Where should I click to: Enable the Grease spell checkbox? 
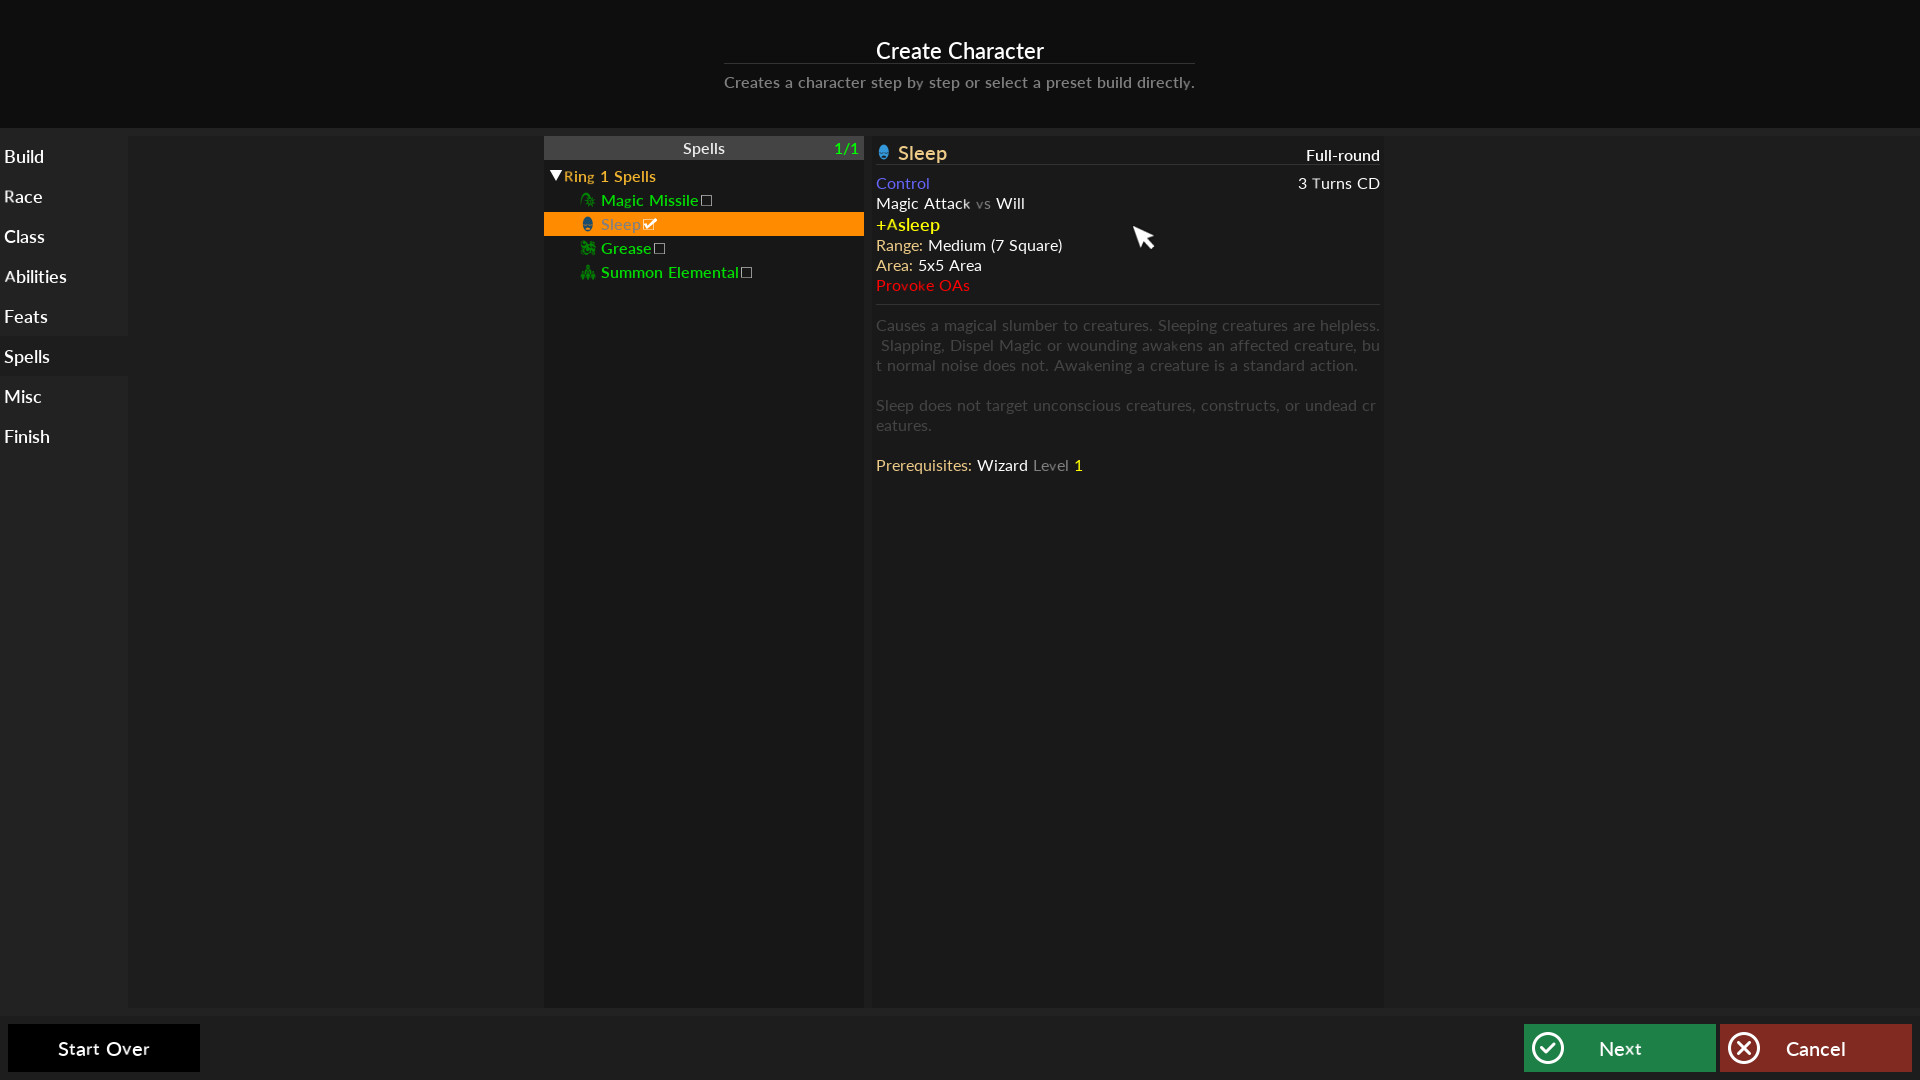[660, 248]
